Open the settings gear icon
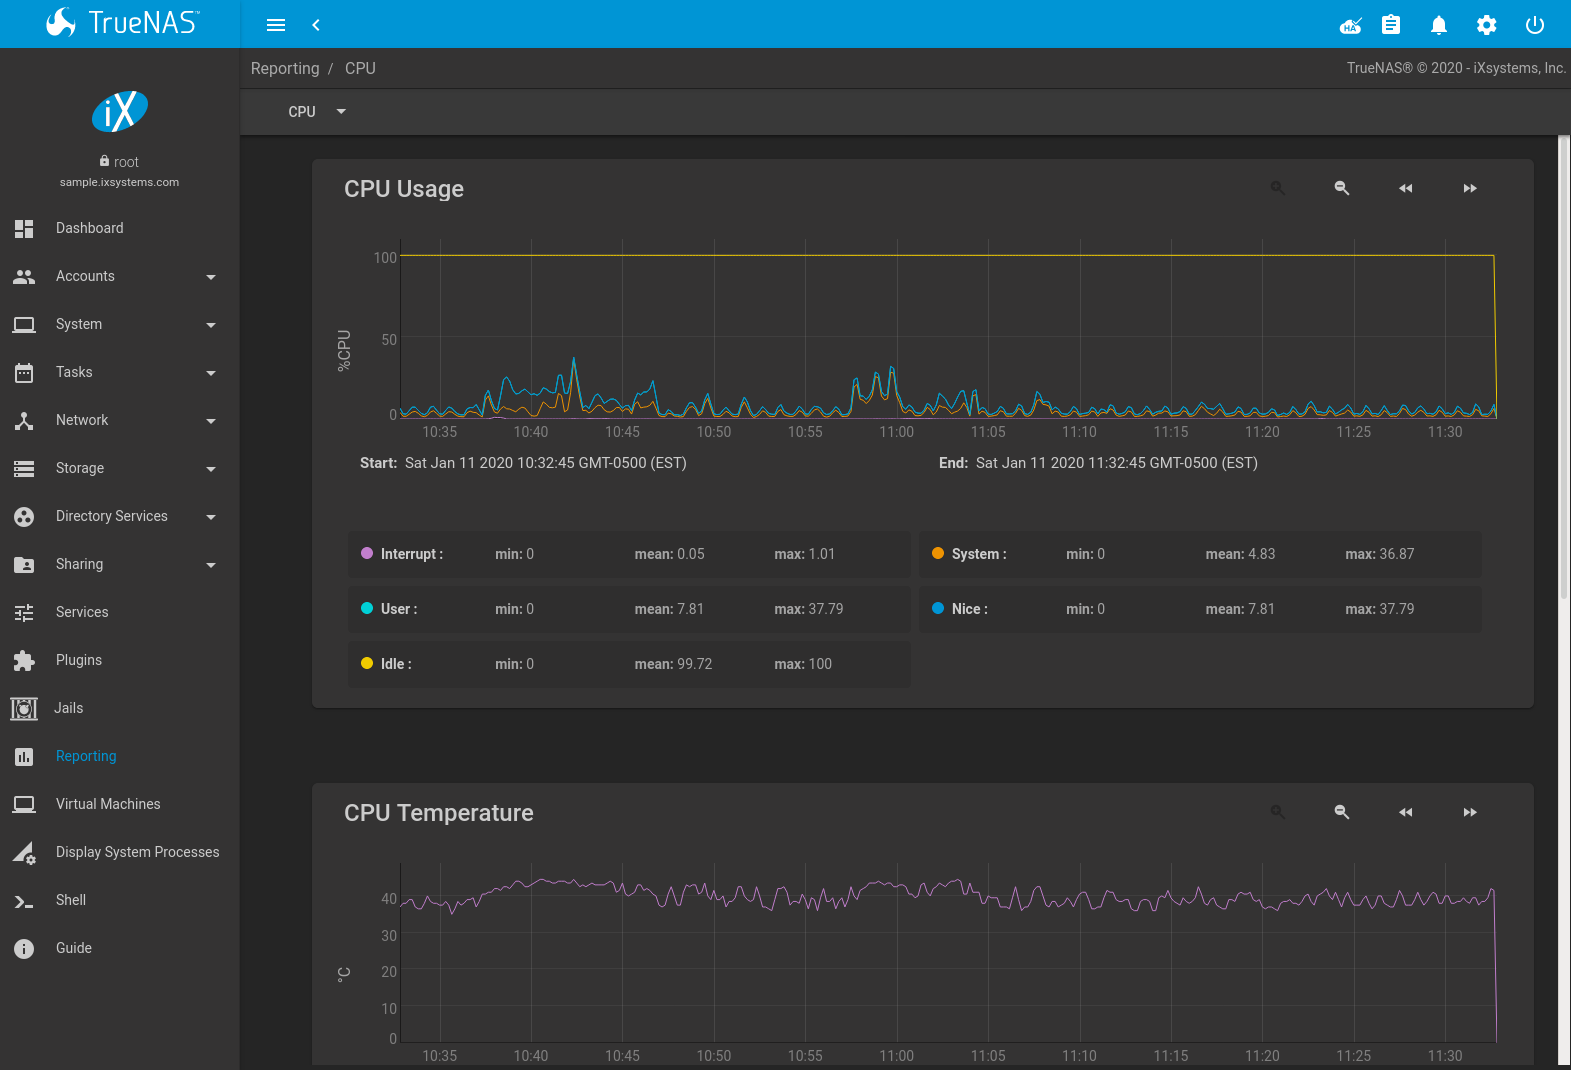1571x1070 pixels. pyautogui.click(x=1487, y=25)
